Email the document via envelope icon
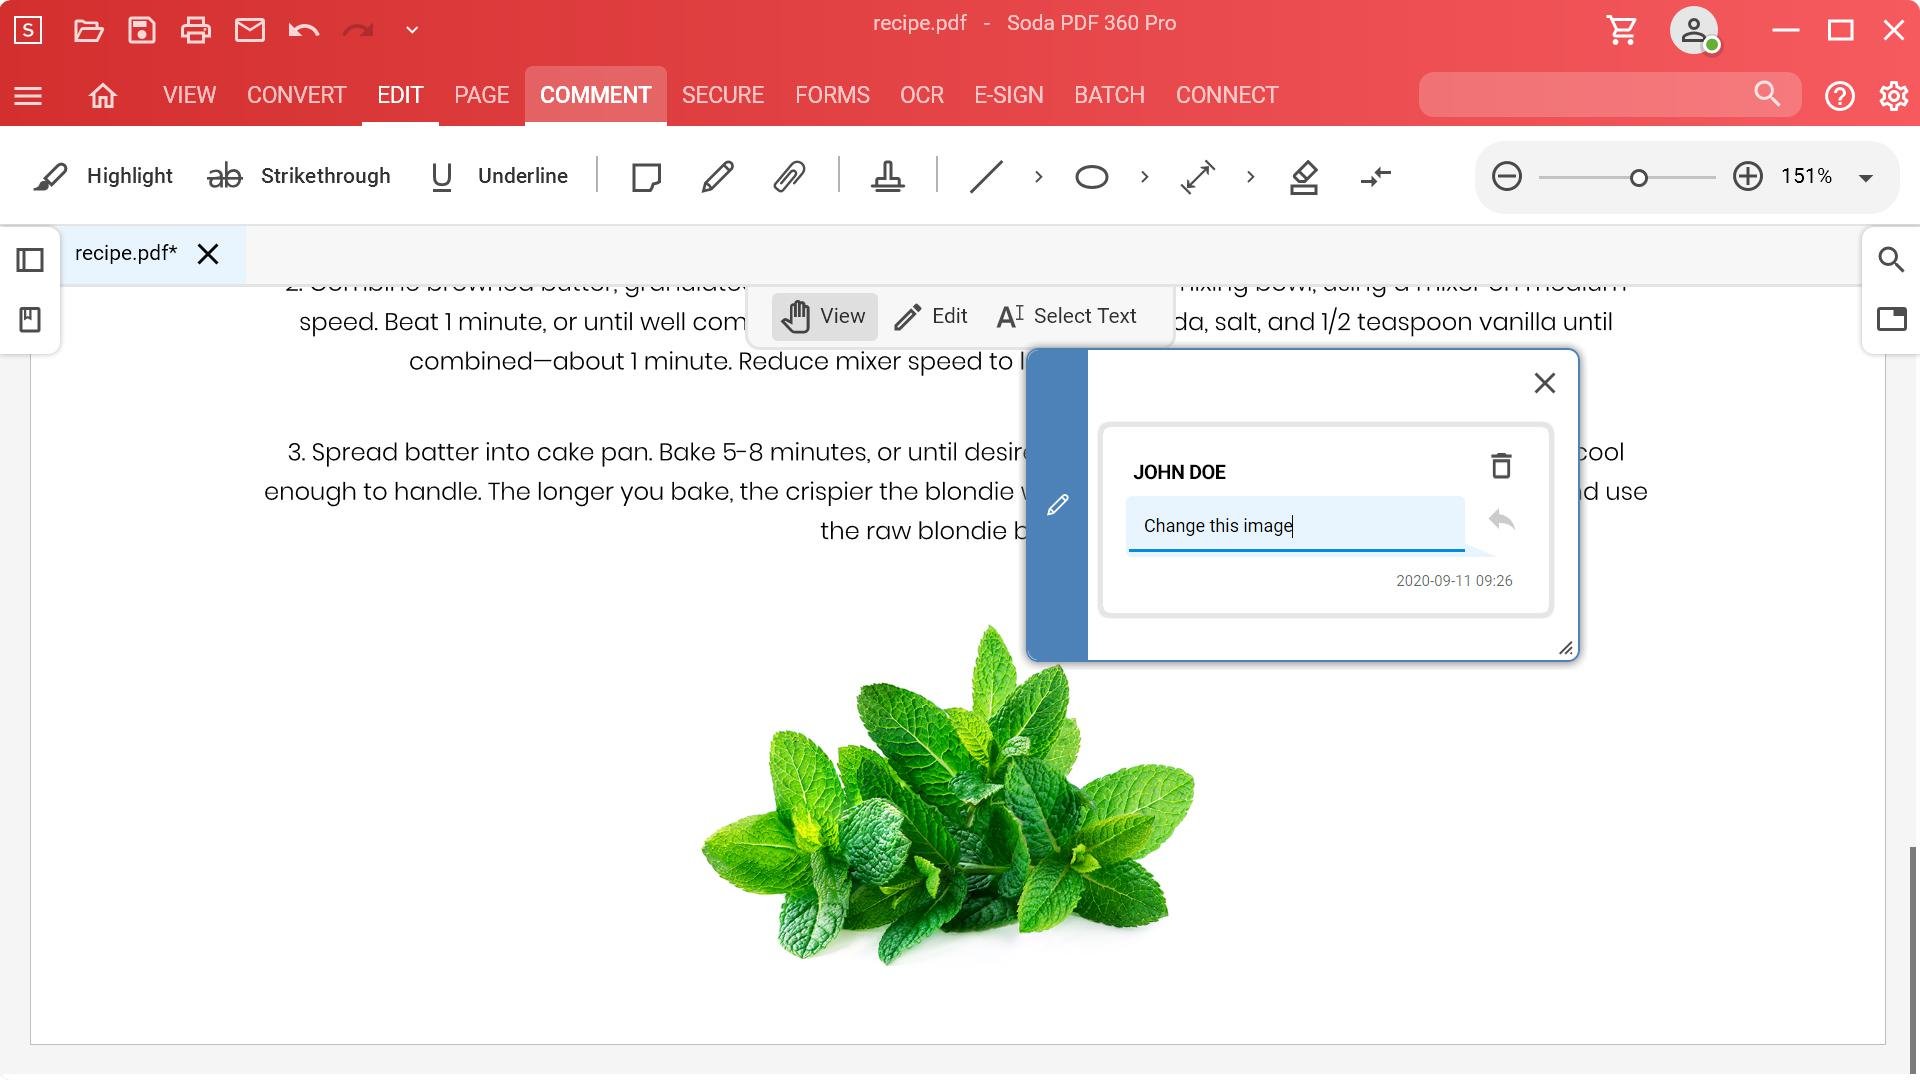This screenshot has width=1920, height=1080. click(x=250, y=30)
